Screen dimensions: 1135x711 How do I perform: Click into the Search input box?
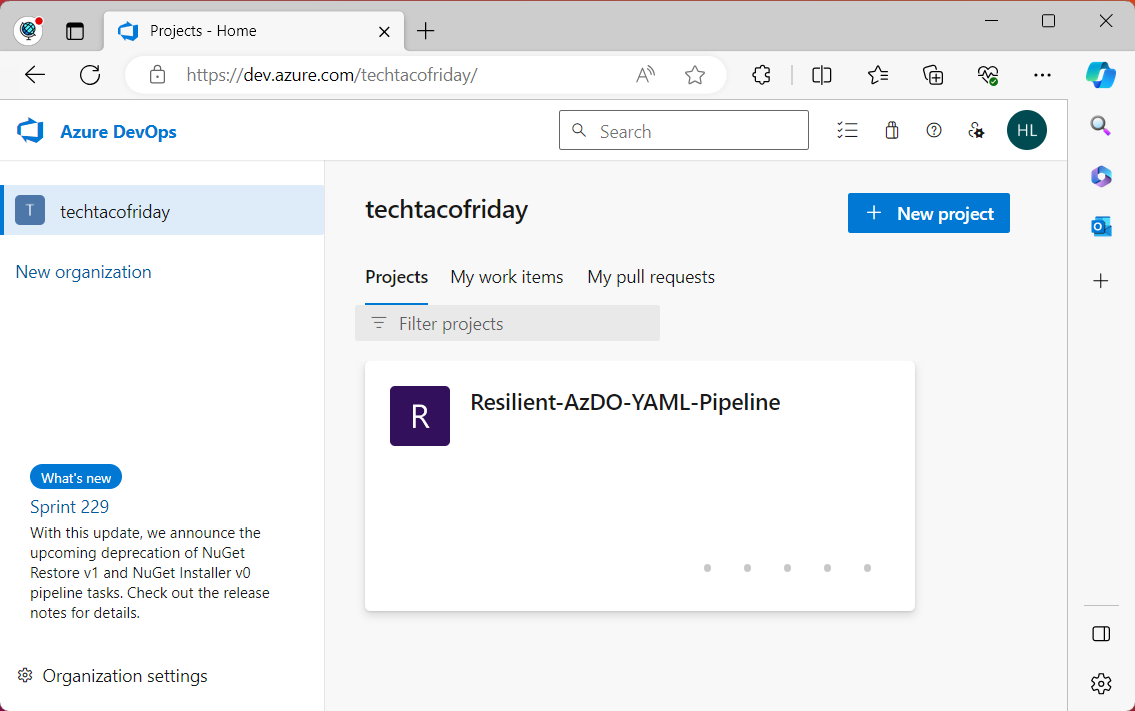point(683,130)
